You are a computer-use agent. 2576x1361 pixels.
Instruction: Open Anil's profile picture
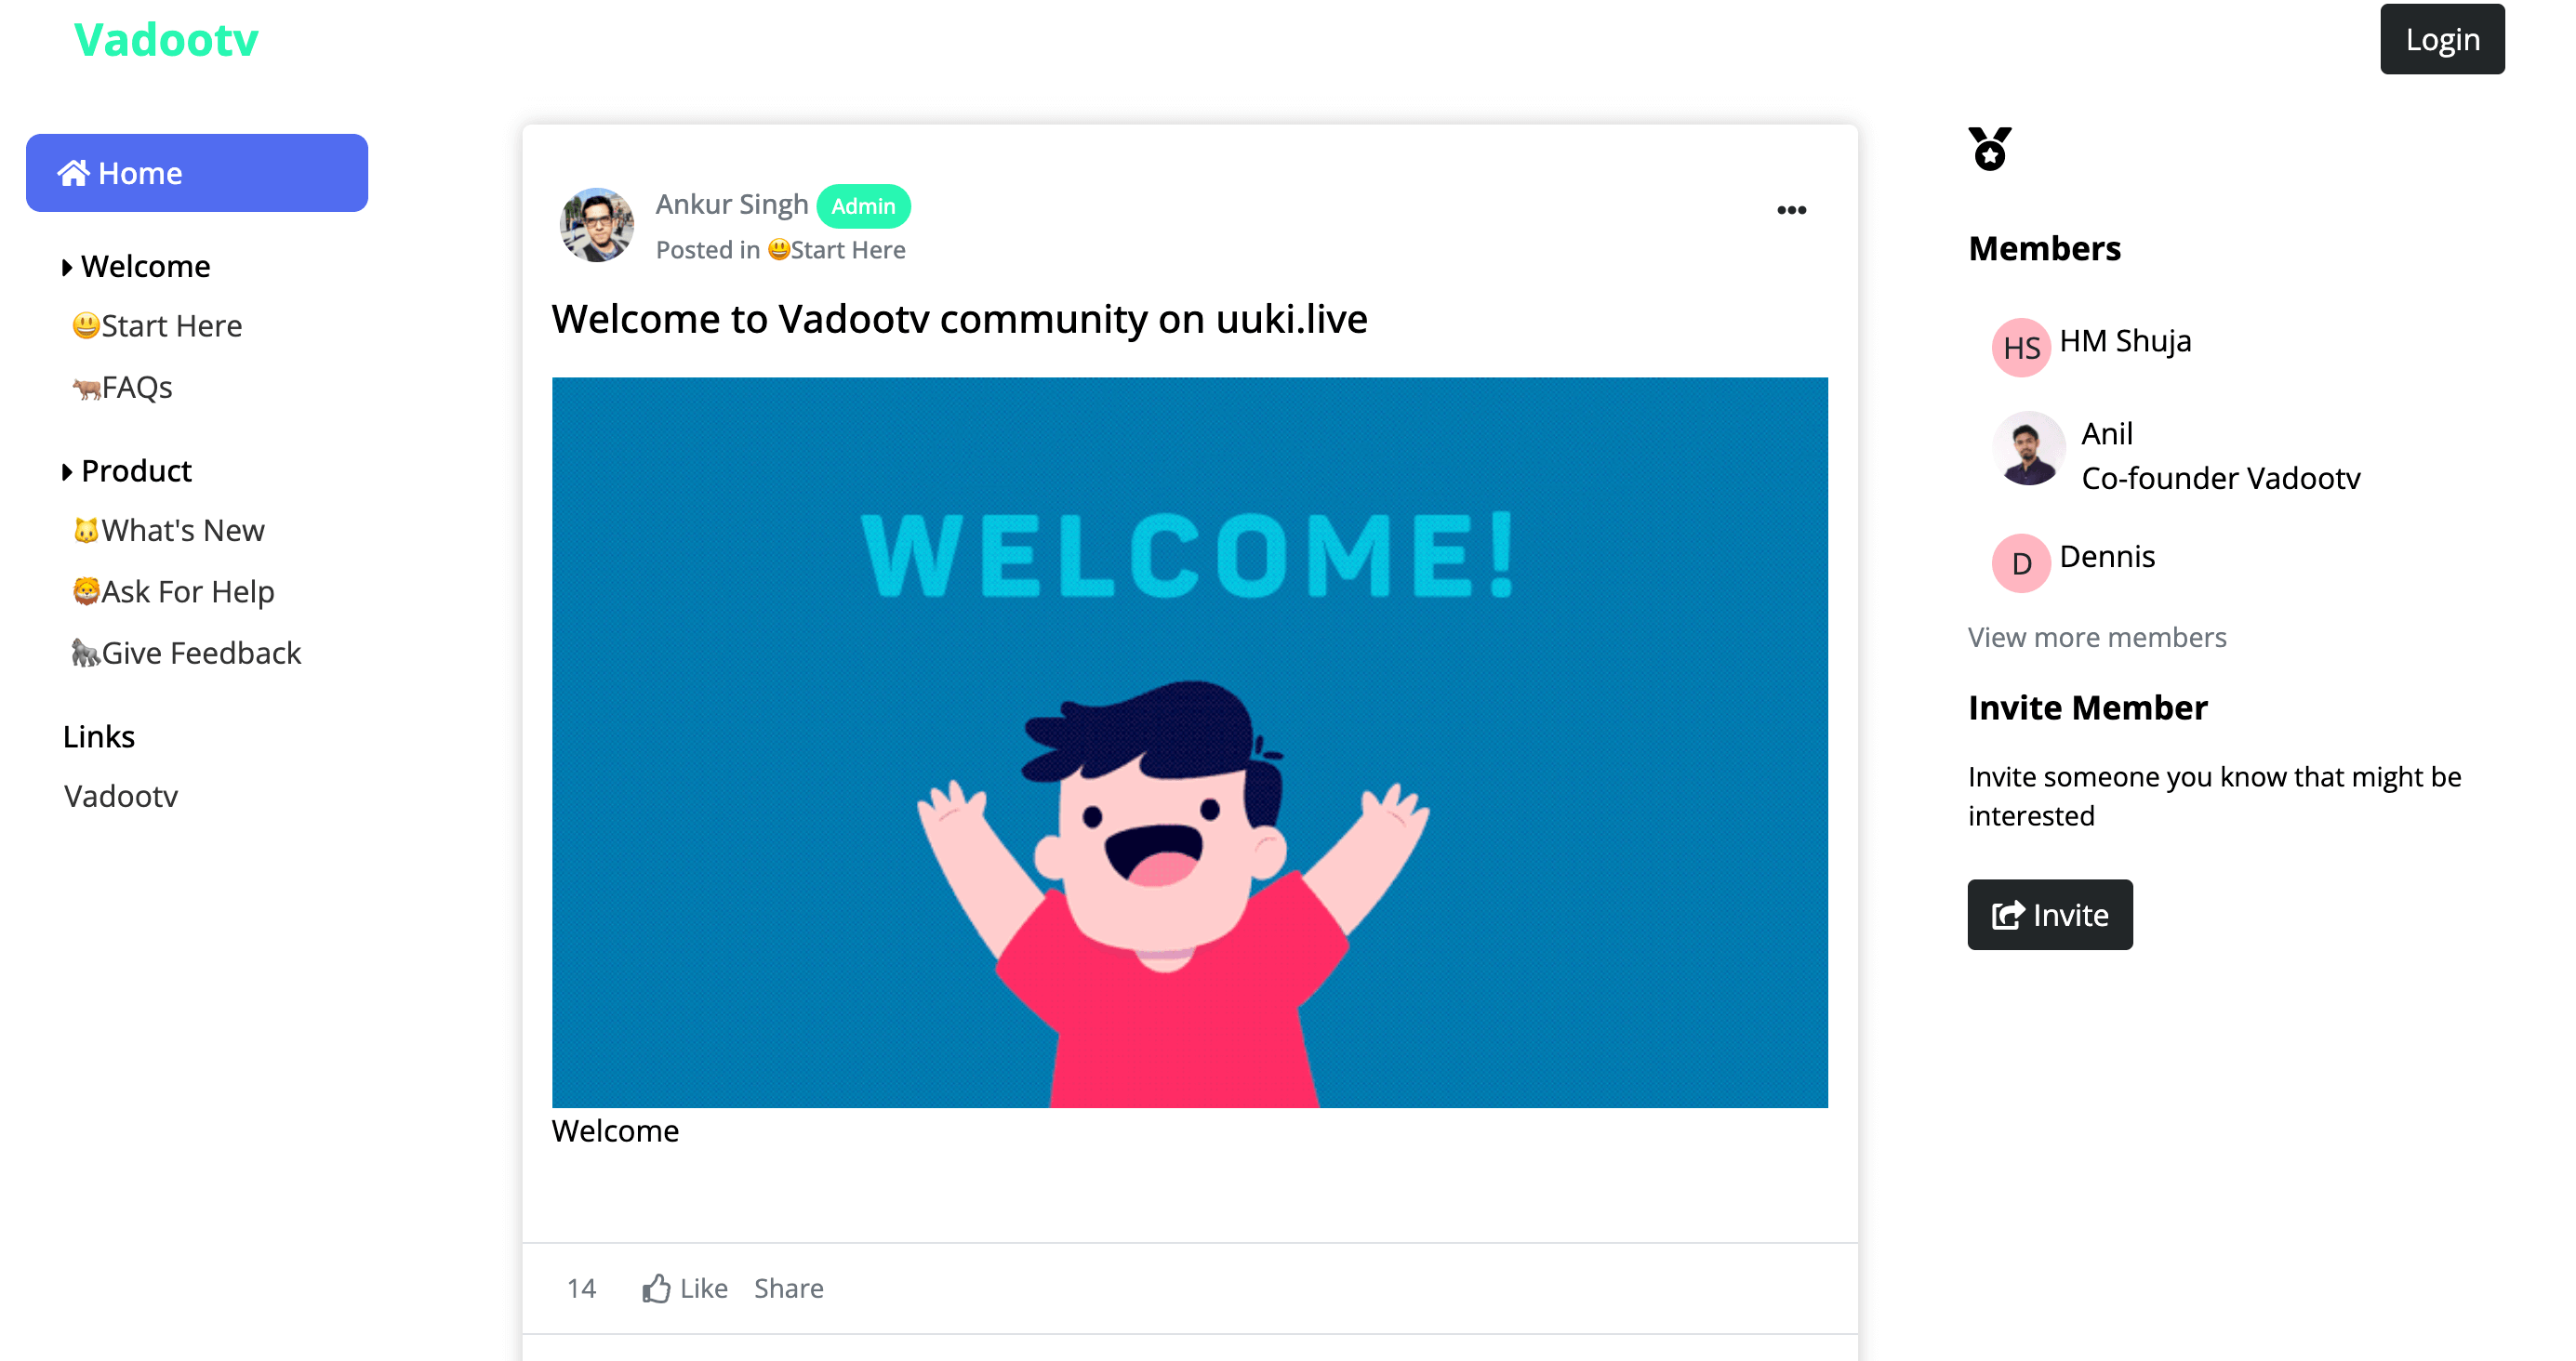coord(2030,448)
